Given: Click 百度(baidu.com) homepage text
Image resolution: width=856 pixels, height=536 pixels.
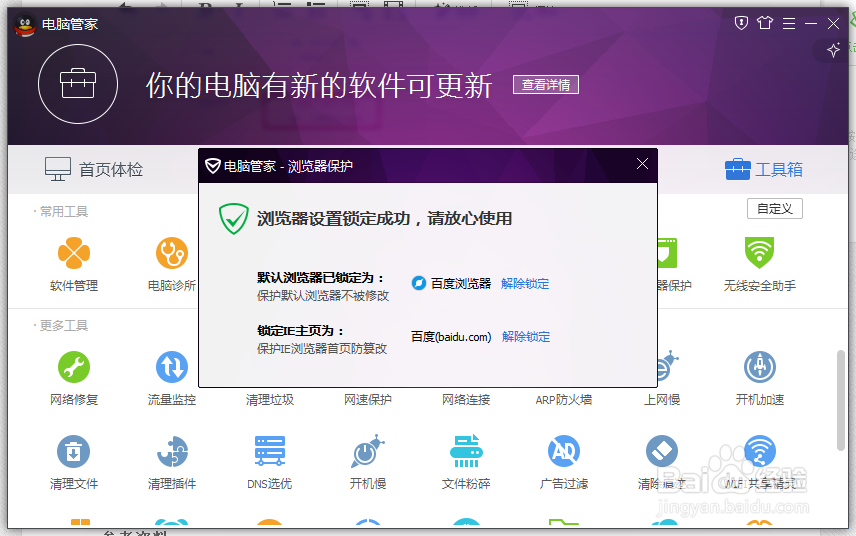Looking at the screenshot, I should pyautogui.click(x=451, y=337).
